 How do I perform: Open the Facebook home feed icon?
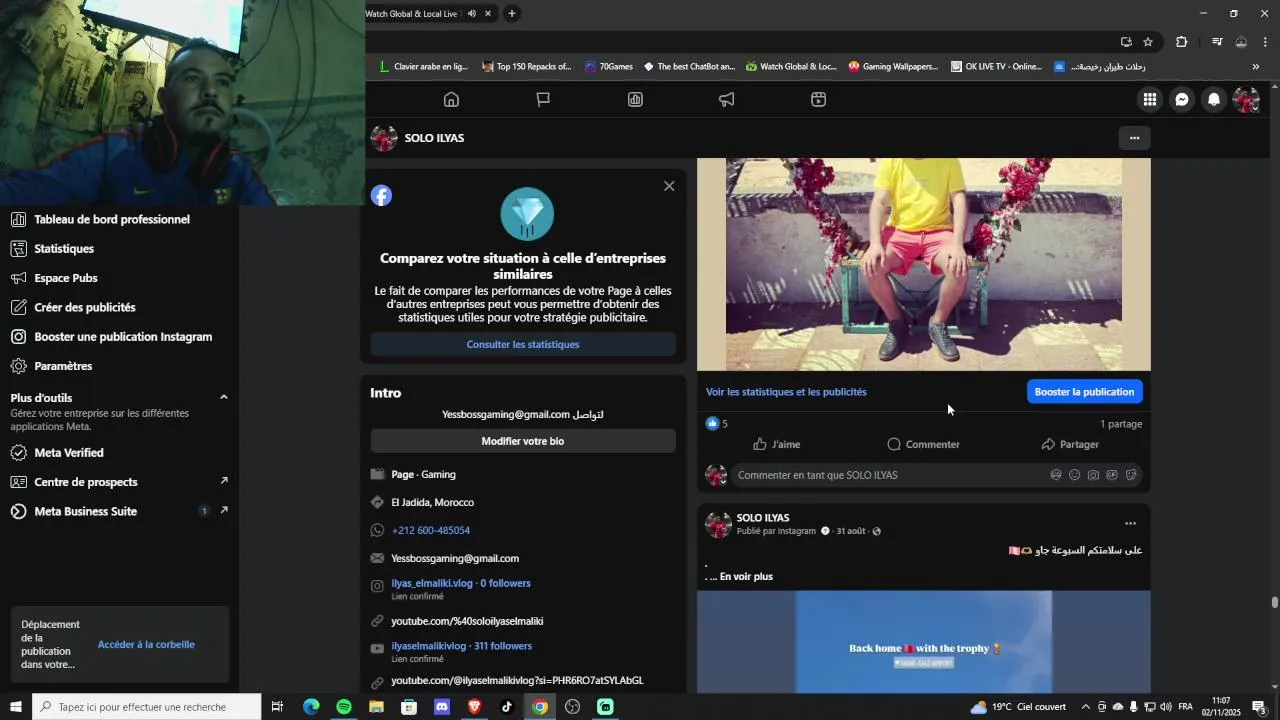point(451,100)
